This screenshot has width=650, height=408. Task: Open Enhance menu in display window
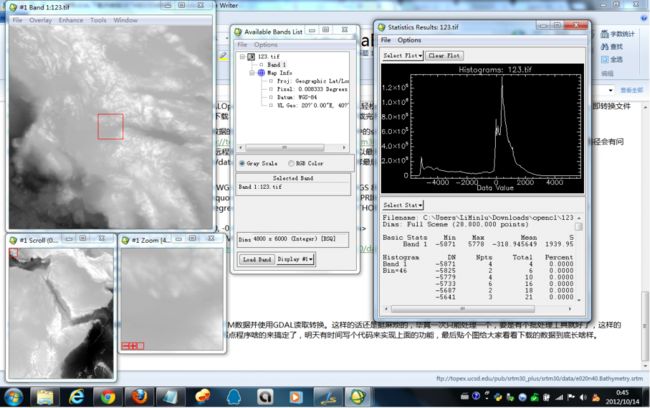pos(71,20)
